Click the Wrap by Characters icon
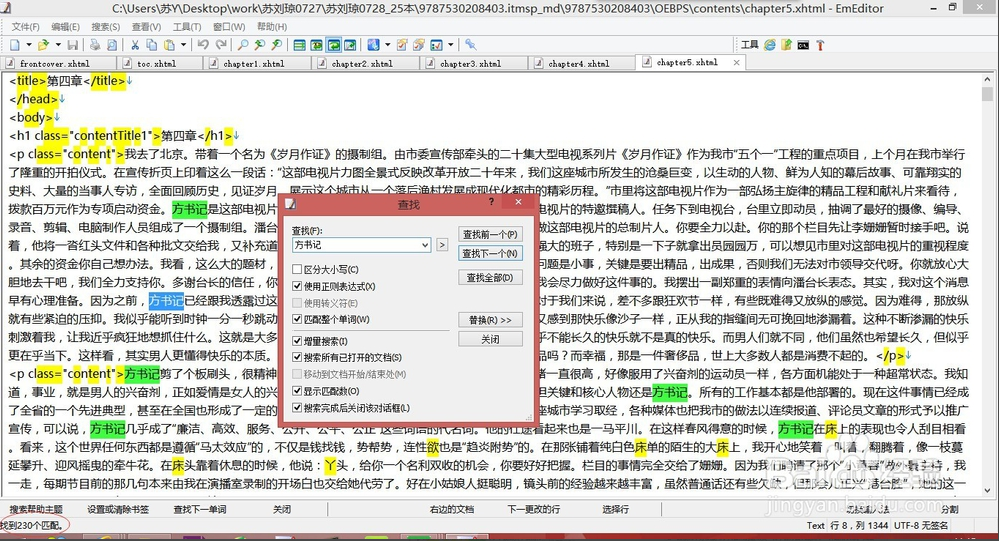This screenshot has height=541, width=999. 317,45
